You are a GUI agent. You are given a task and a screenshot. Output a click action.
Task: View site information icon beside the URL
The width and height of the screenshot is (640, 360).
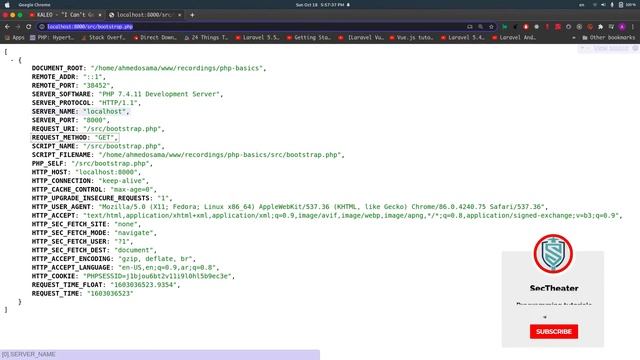(x=42, y=27)
